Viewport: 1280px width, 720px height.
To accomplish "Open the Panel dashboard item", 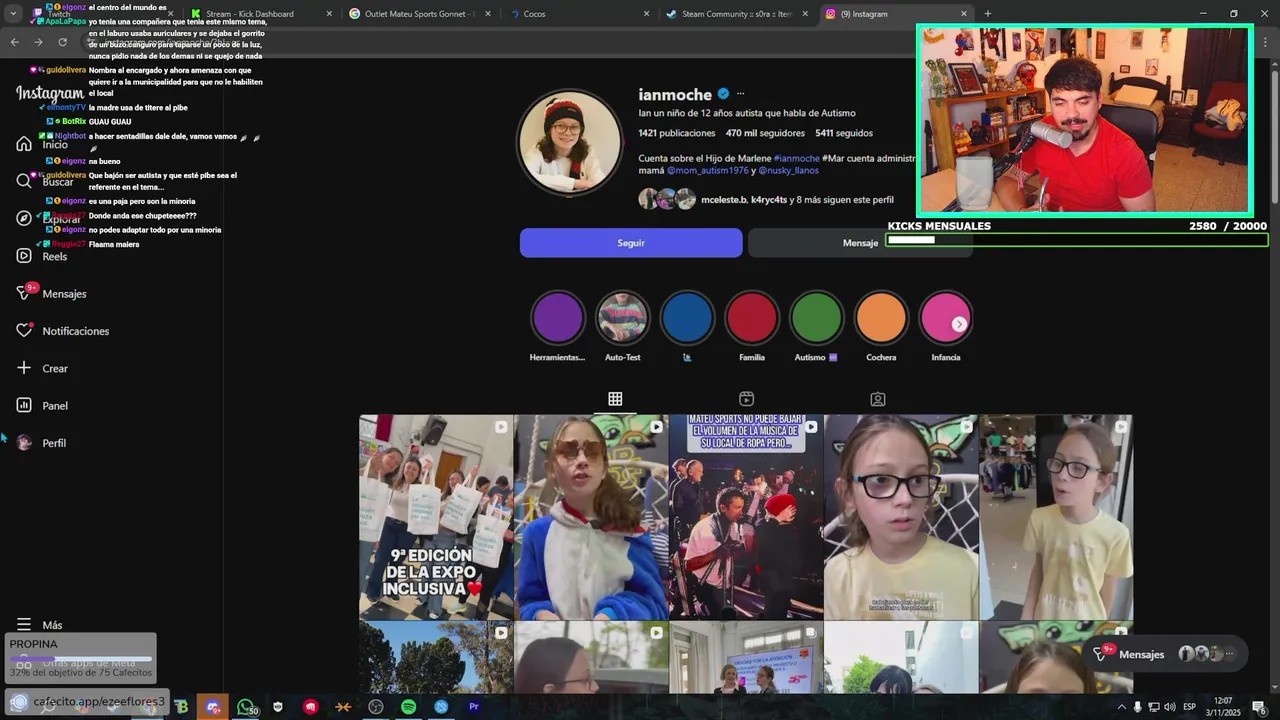I will [42, 405].
